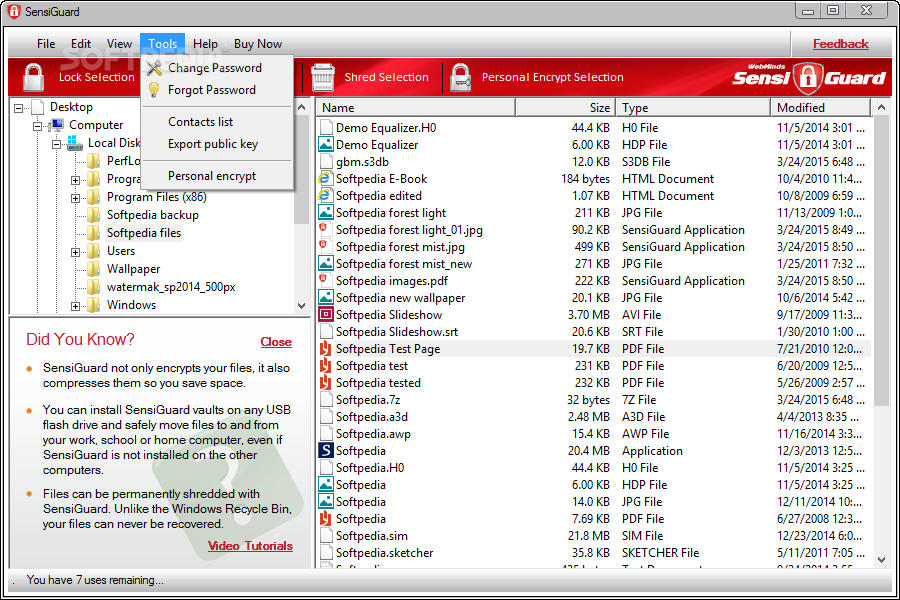Image resolution: width=900 pixels, height=600 pixels.
Task: Click the Softpedia images.pdf SensiGuard icon
Action: click(323, 280)
